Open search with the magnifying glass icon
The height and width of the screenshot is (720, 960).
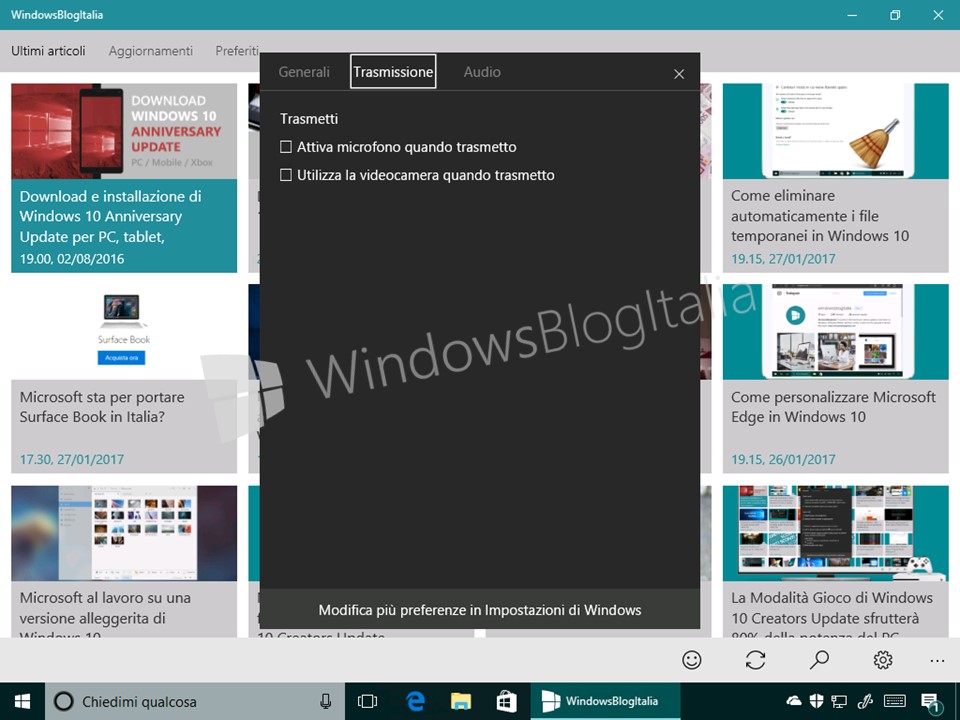(x=819, y=660)
